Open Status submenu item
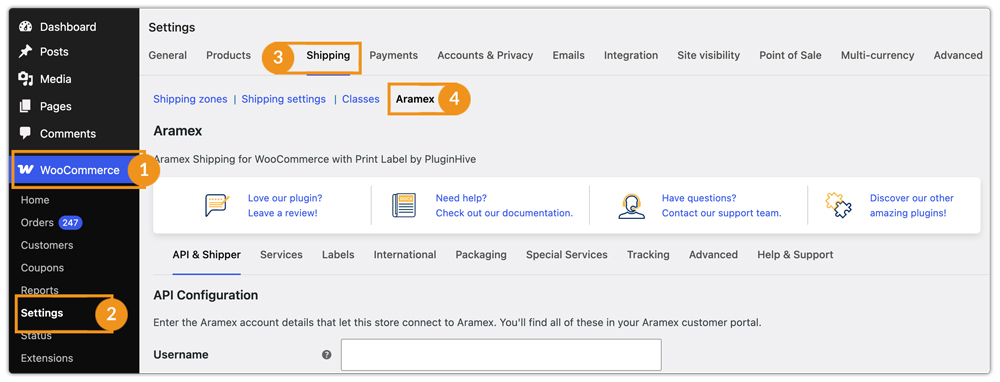The width and height of the screenshot is (1000, 382). click(x=36, y=335)
